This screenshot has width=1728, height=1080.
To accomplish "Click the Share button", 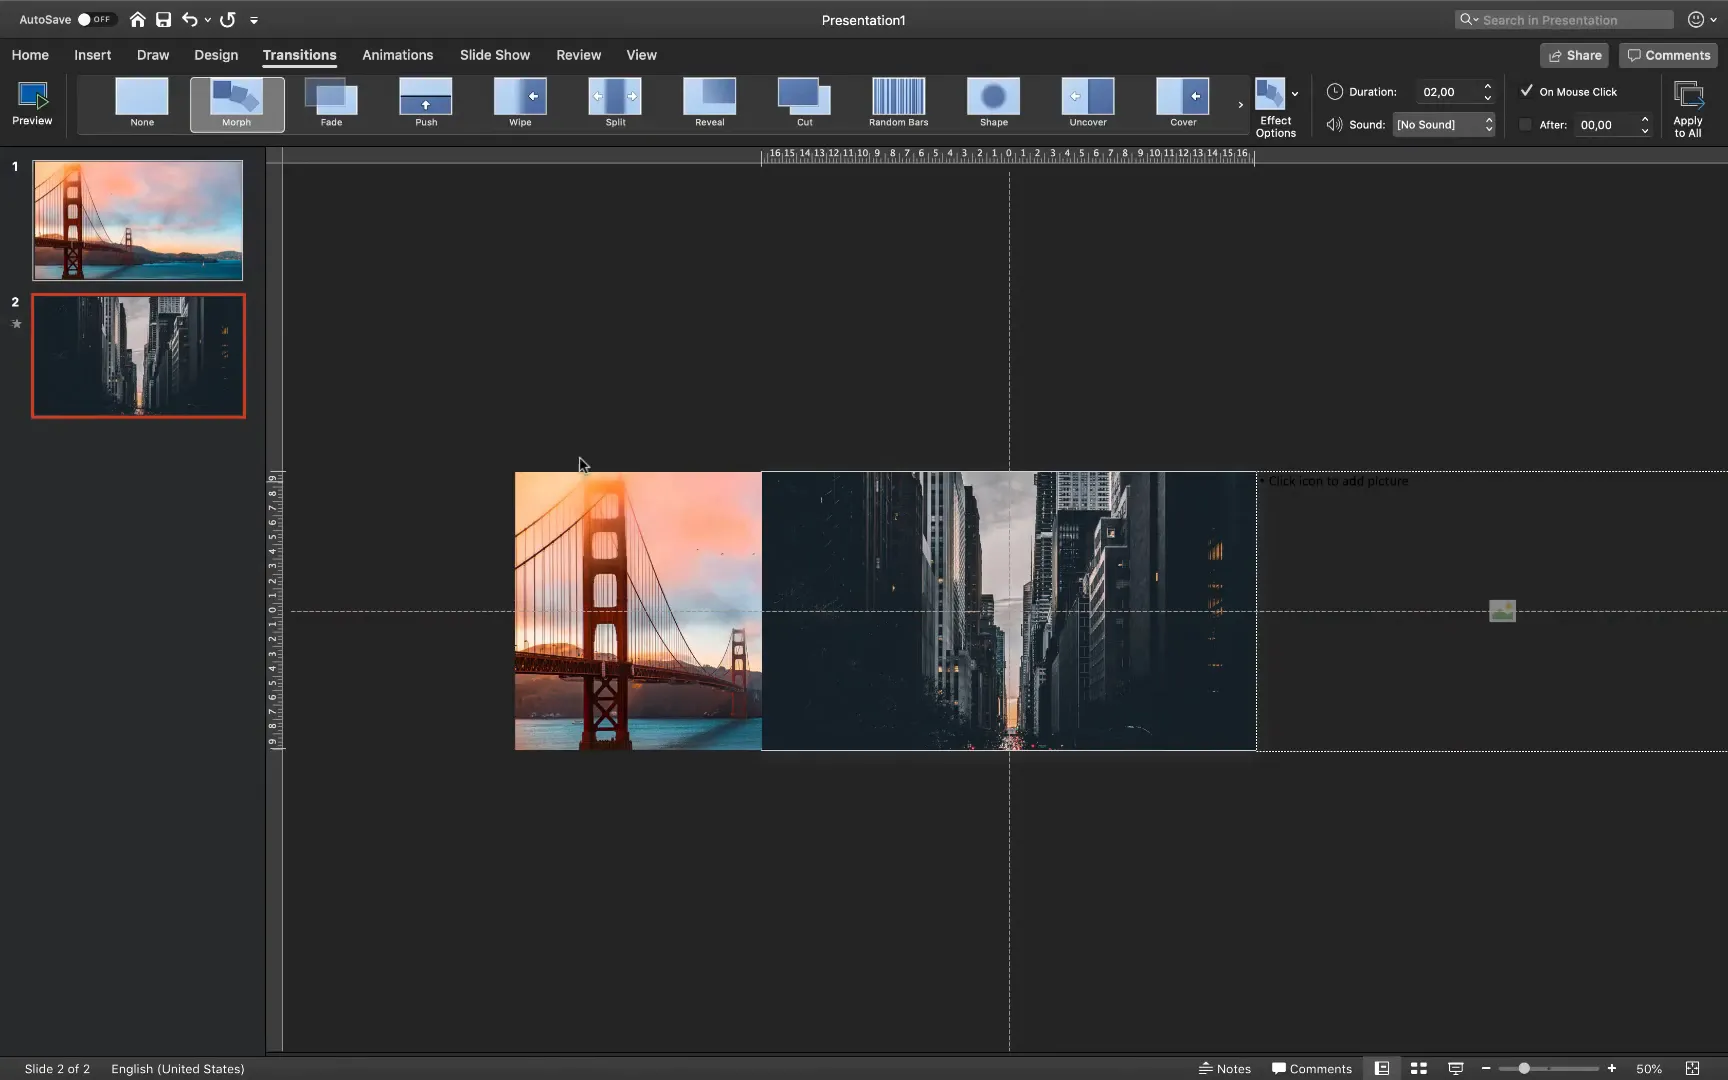I will coord(1574,55).
